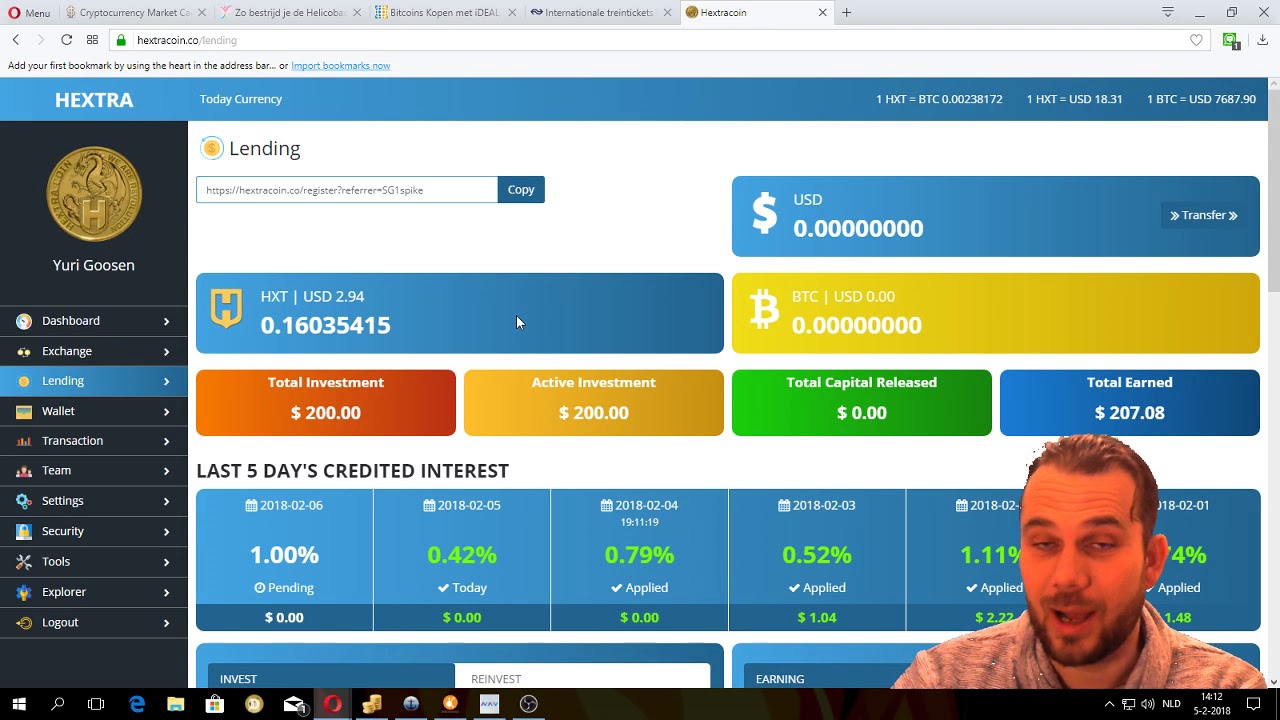Open the Explorer sidebar icon
The height and width of the screenshot is (720, 1280).
pyautogui.click(x=24, y=592)
